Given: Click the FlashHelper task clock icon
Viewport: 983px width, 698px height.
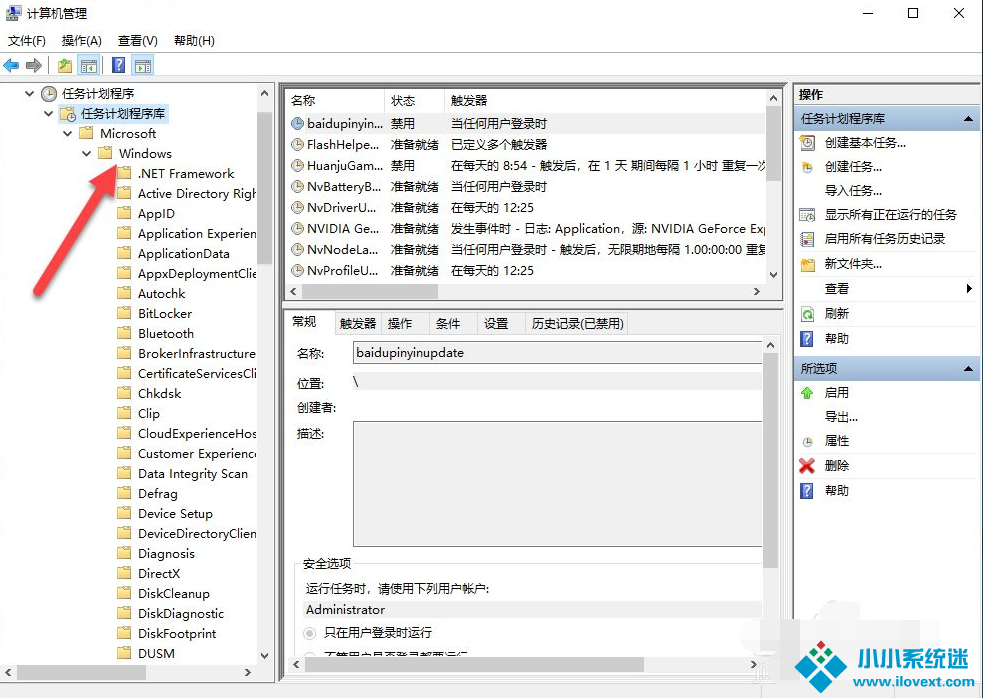Looking at the screenshot, I should point(297,145).
